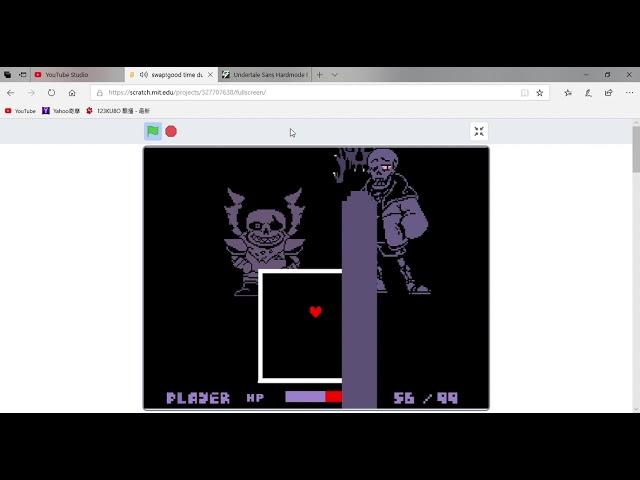This screenshot has width=640, height=480.
Task: Click the green flag to start project
Action: click(153, 131)
